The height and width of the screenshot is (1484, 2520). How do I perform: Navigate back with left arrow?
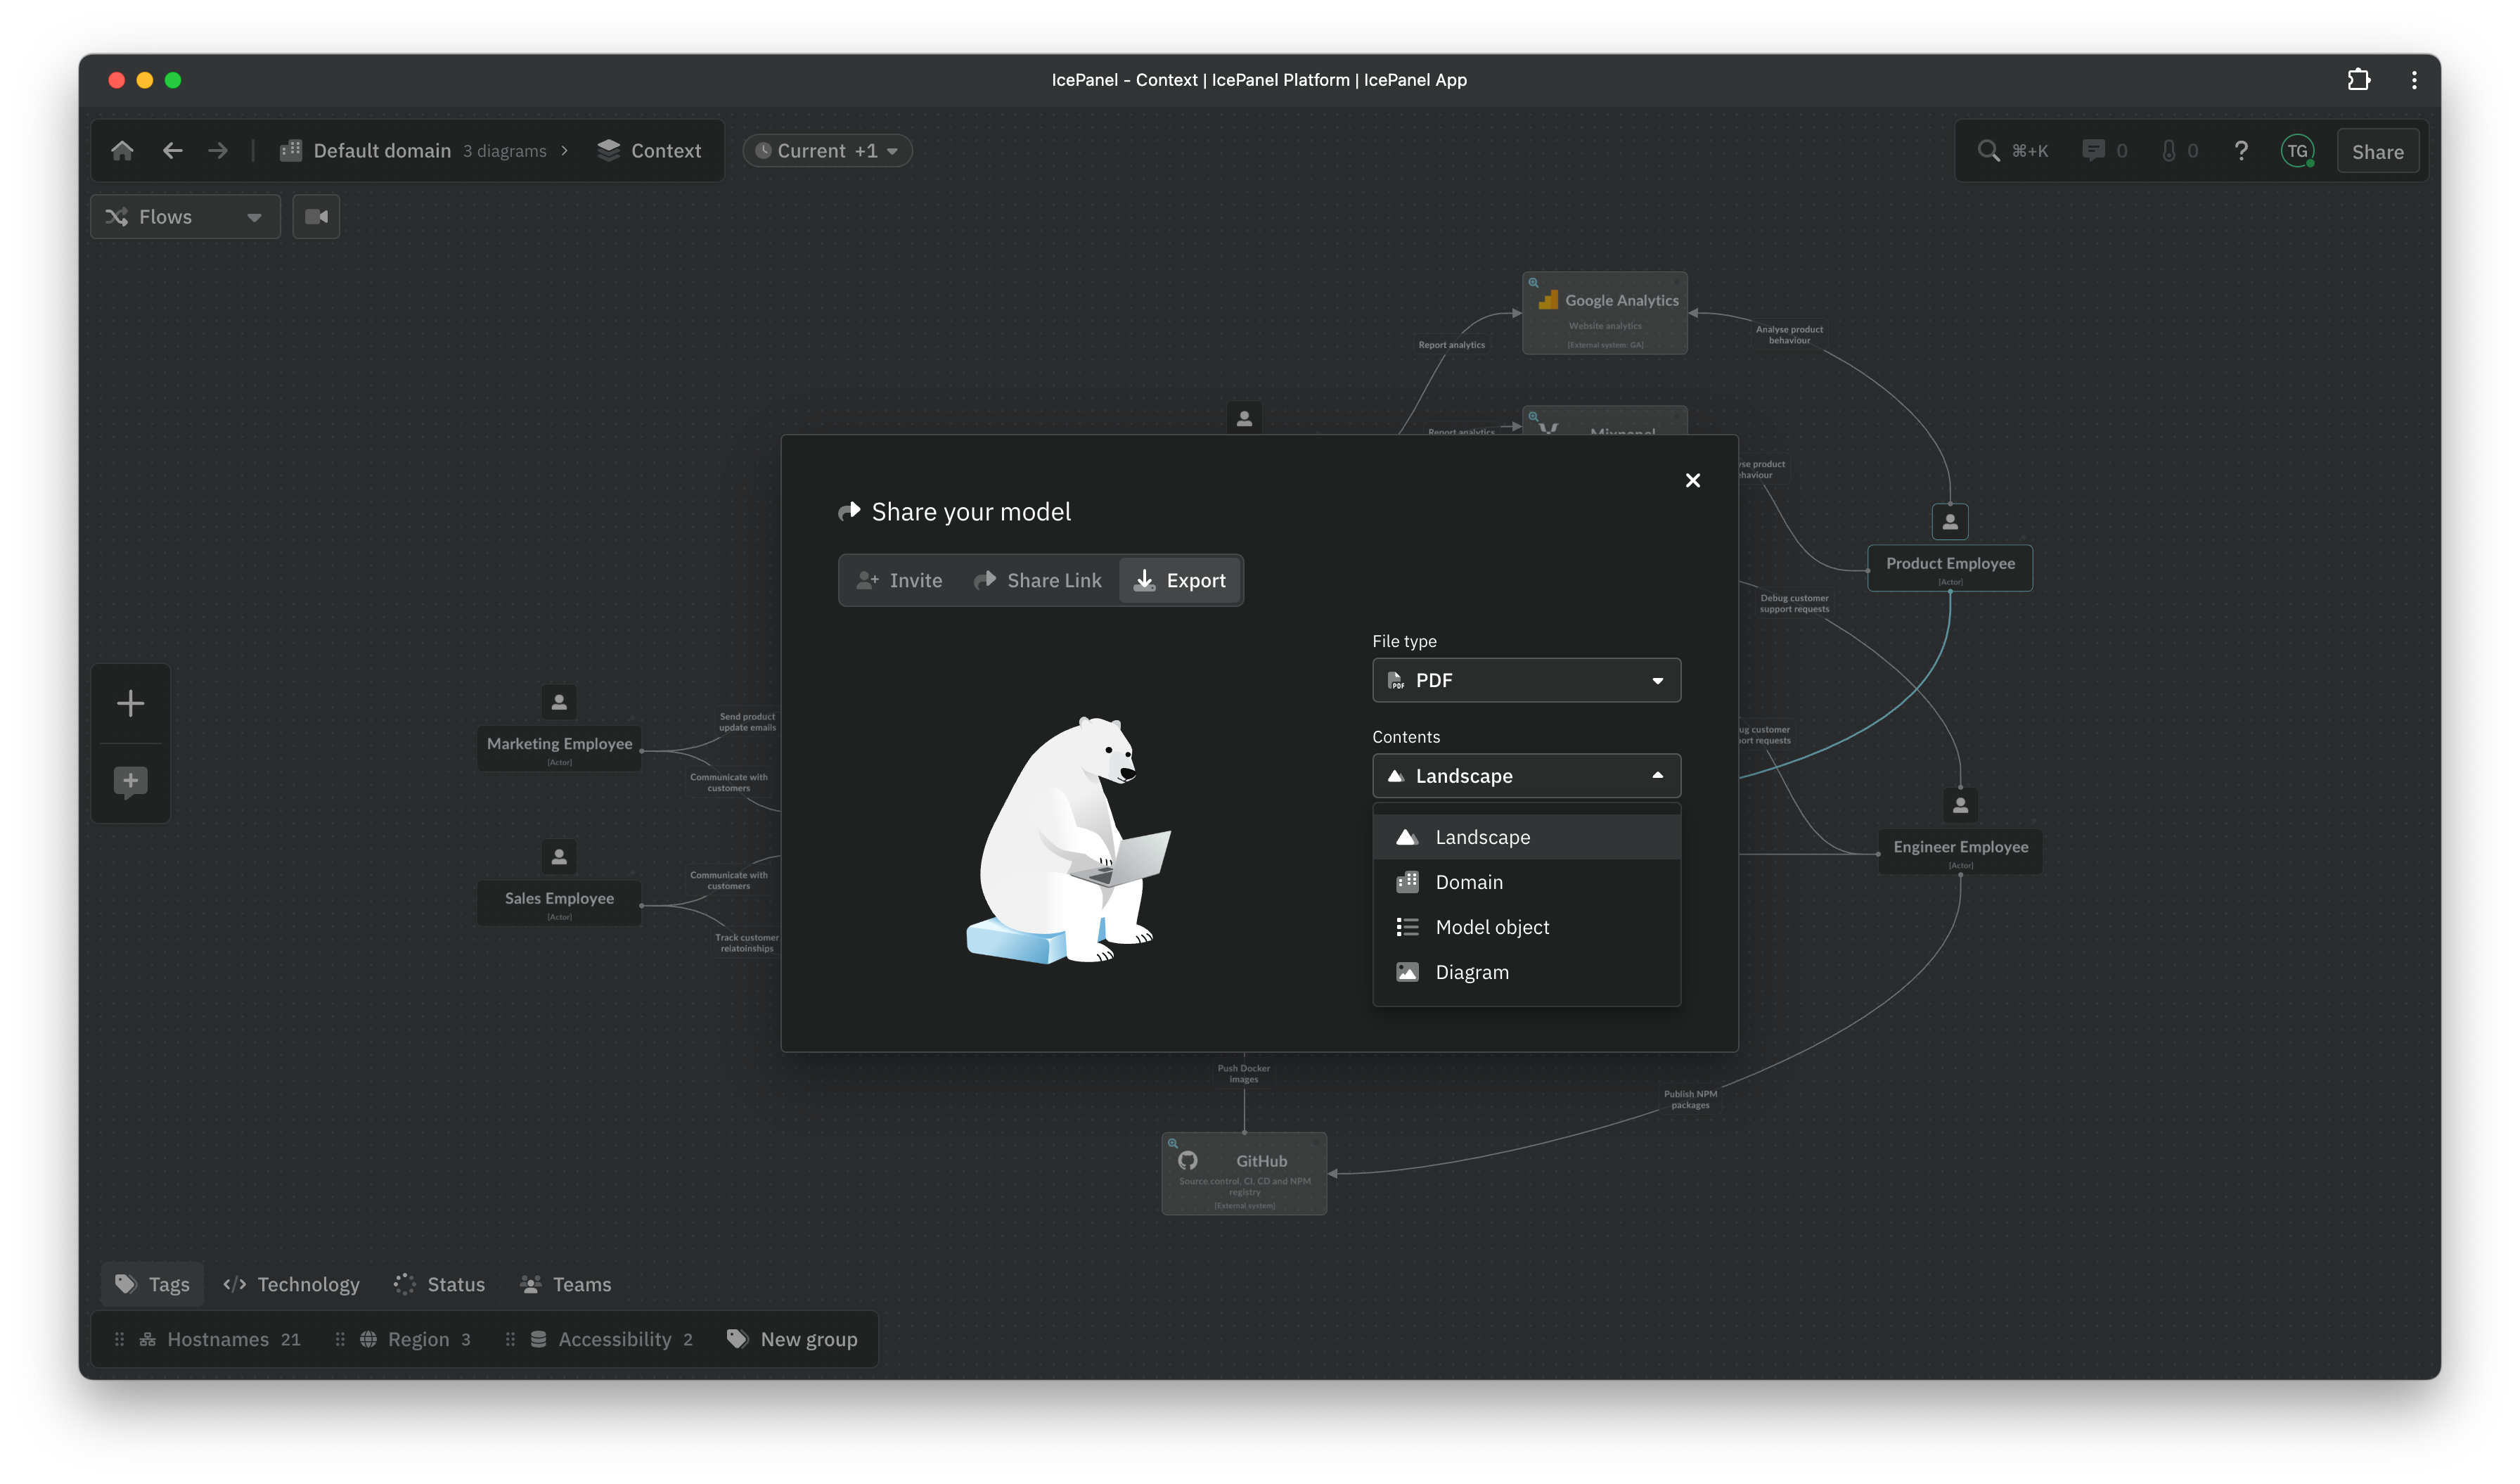click(172, 151)
